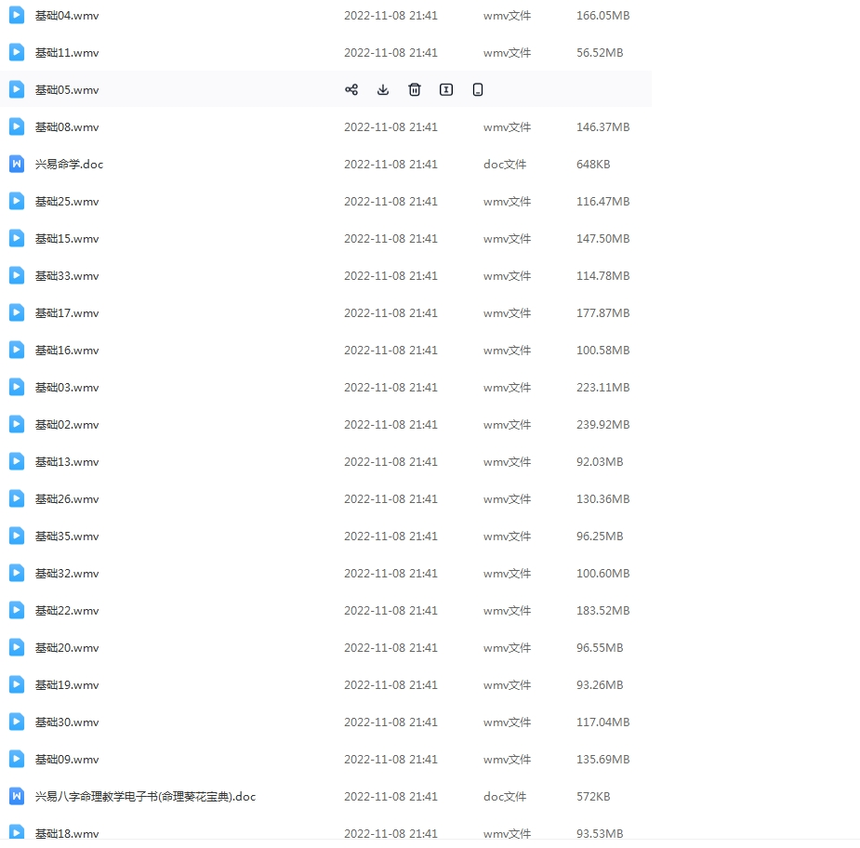
Task: Select the file name 基础30.wmv
Action: (x=67, y=722)
